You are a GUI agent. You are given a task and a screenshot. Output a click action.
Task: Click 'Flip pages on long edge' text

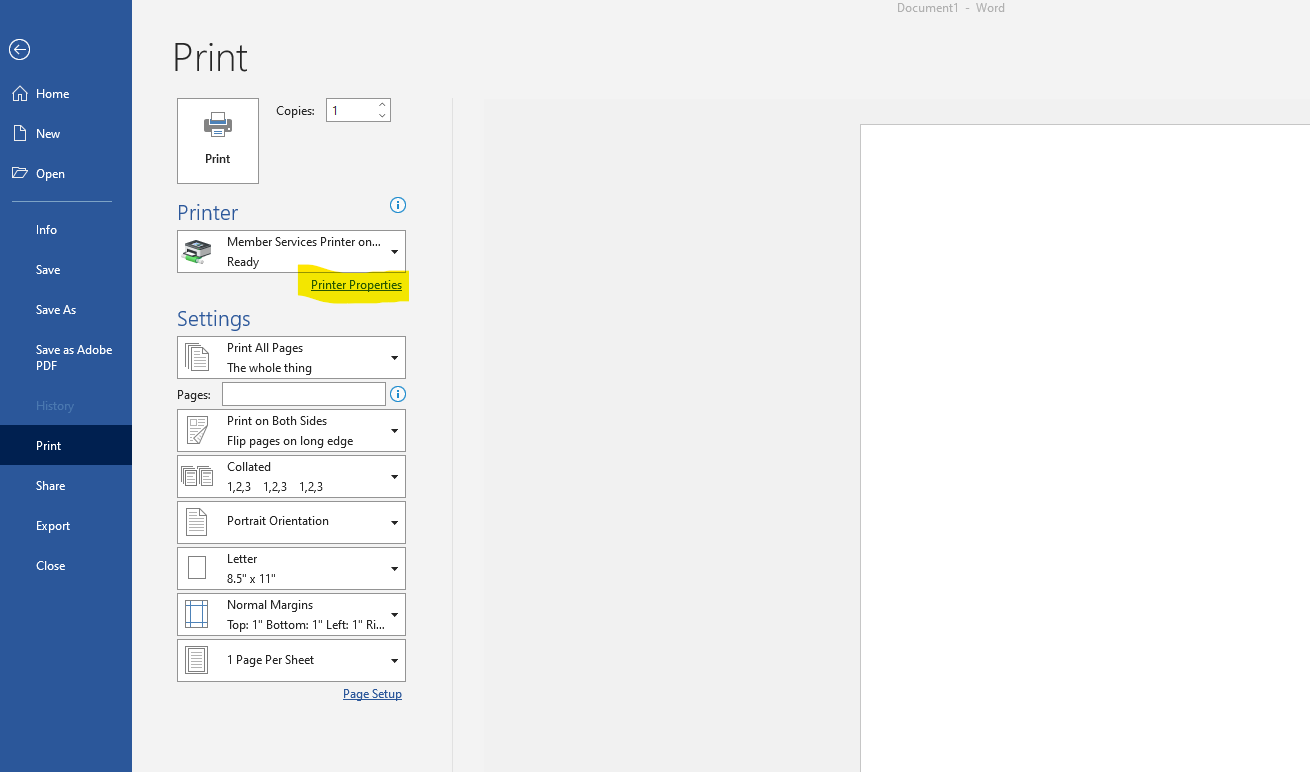290,441
